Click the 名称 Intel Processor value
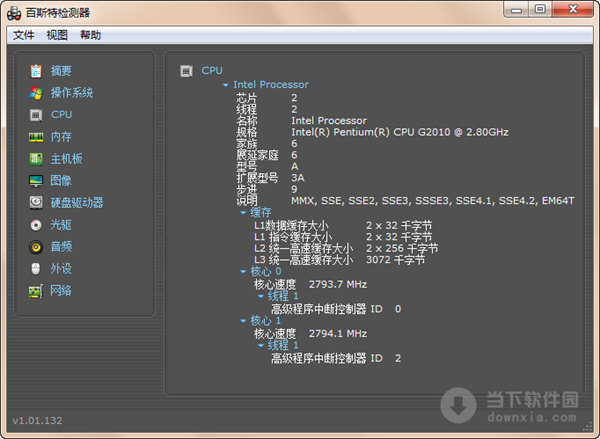The width and height of the screenshot is (600, 439). pyautogui.click(x=329, y=121)
